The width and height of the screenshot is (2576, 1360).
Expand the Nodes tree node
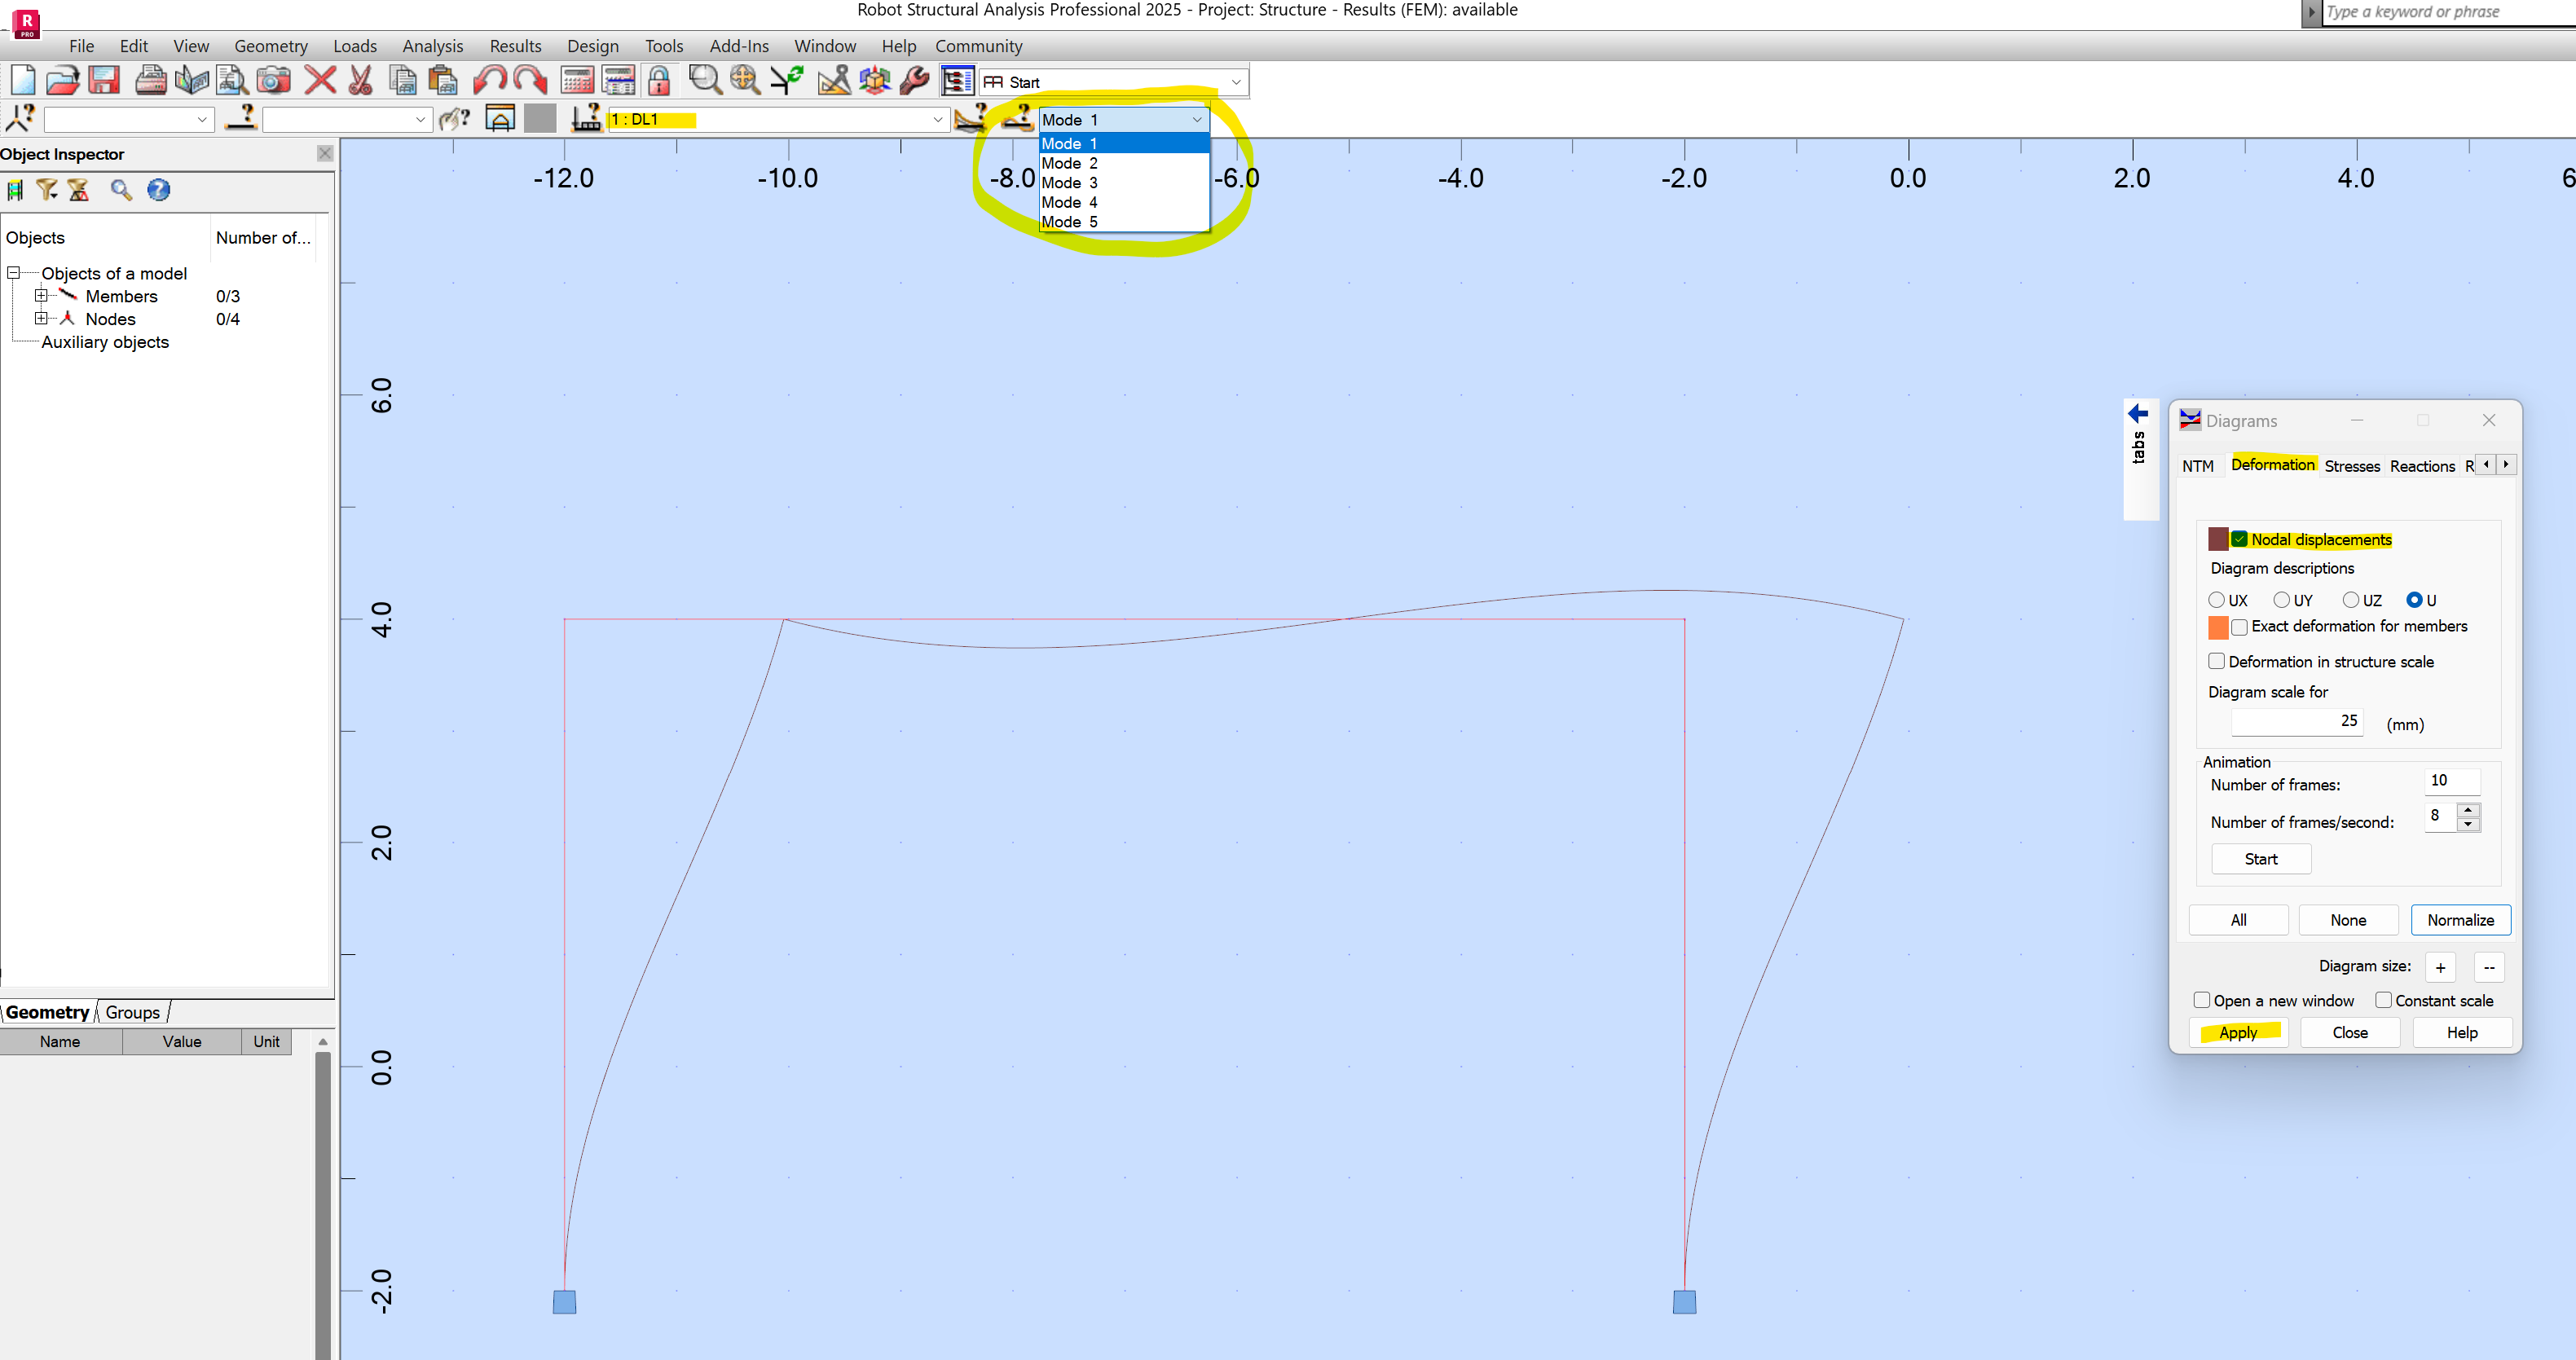click(x=41, y=318)
